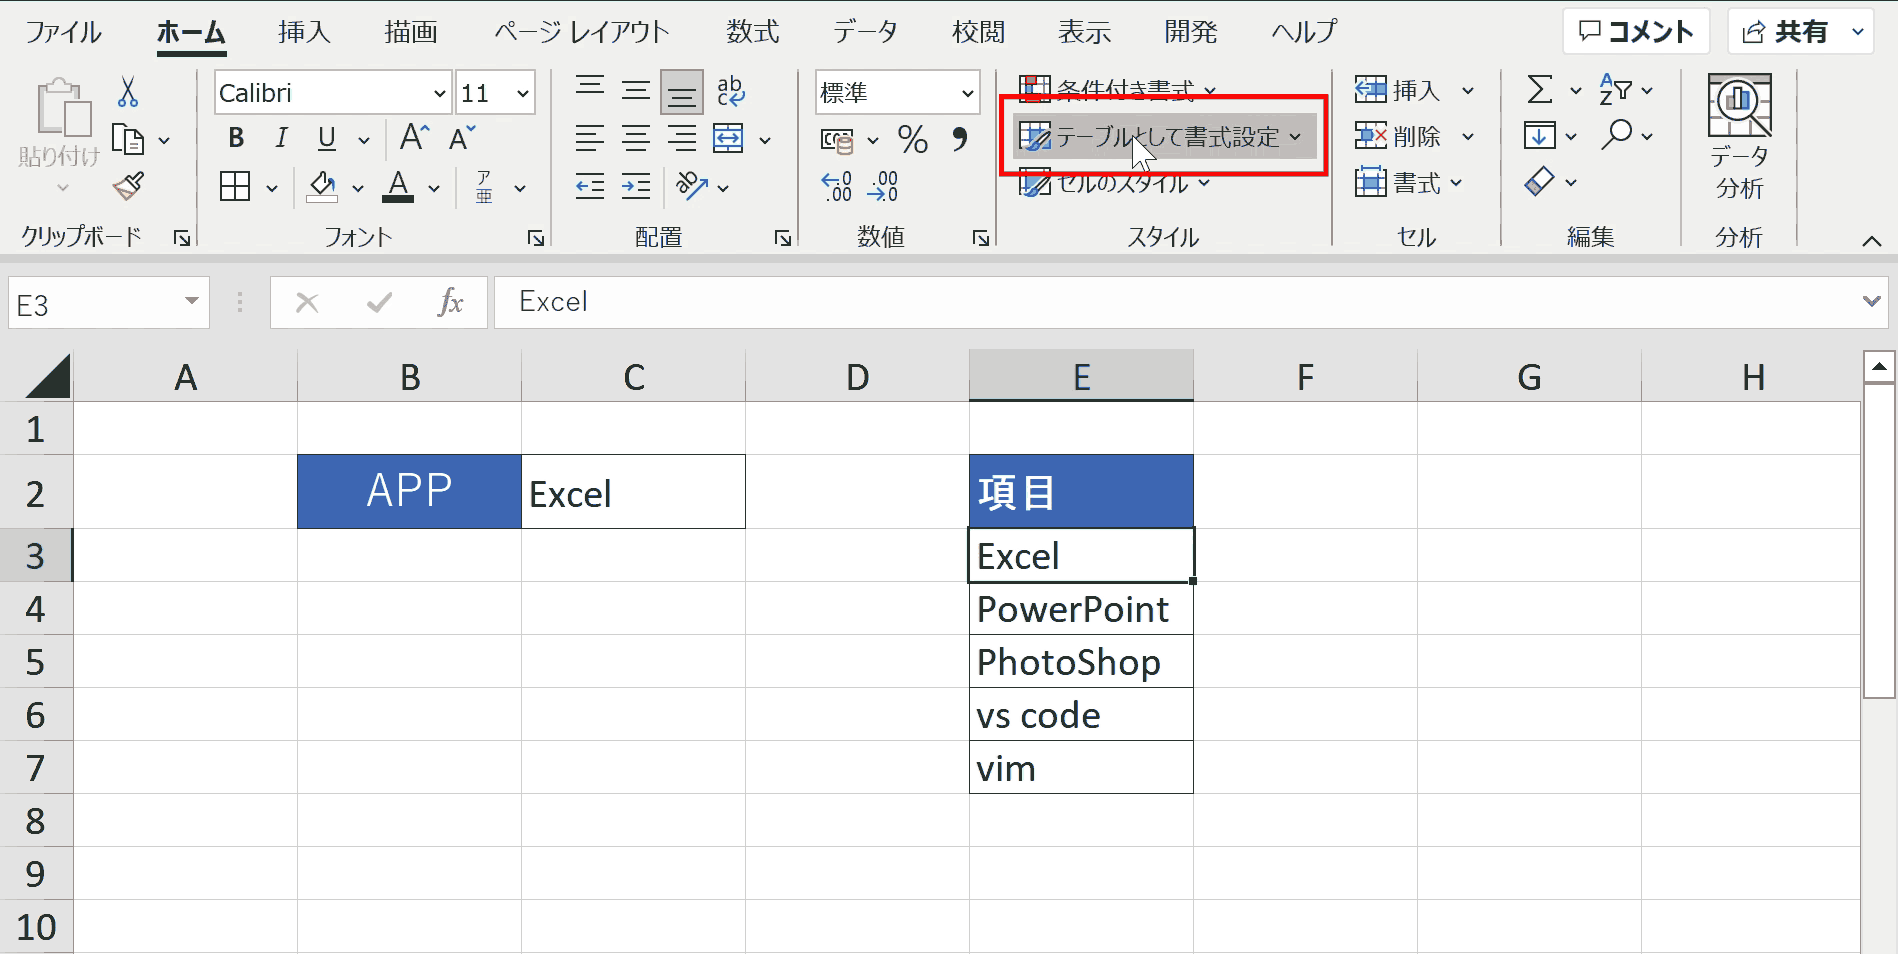The height and width of the screenshot is (954, 1898).
Task: Decrease font size with the smaller A icon
Action: [462, 137]
